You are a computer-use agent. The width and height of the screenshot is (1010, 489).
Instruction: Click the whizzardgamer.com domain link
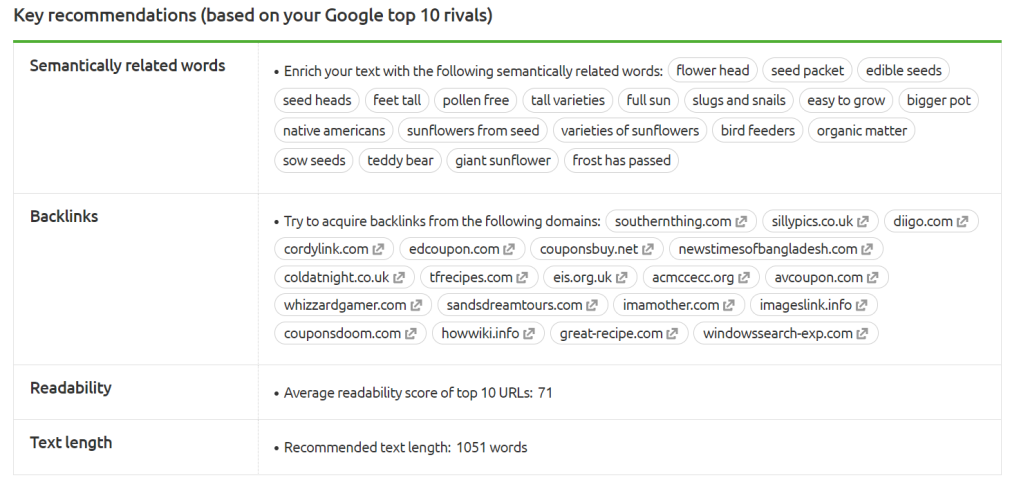pyautogui.click(x=345, y=305)
